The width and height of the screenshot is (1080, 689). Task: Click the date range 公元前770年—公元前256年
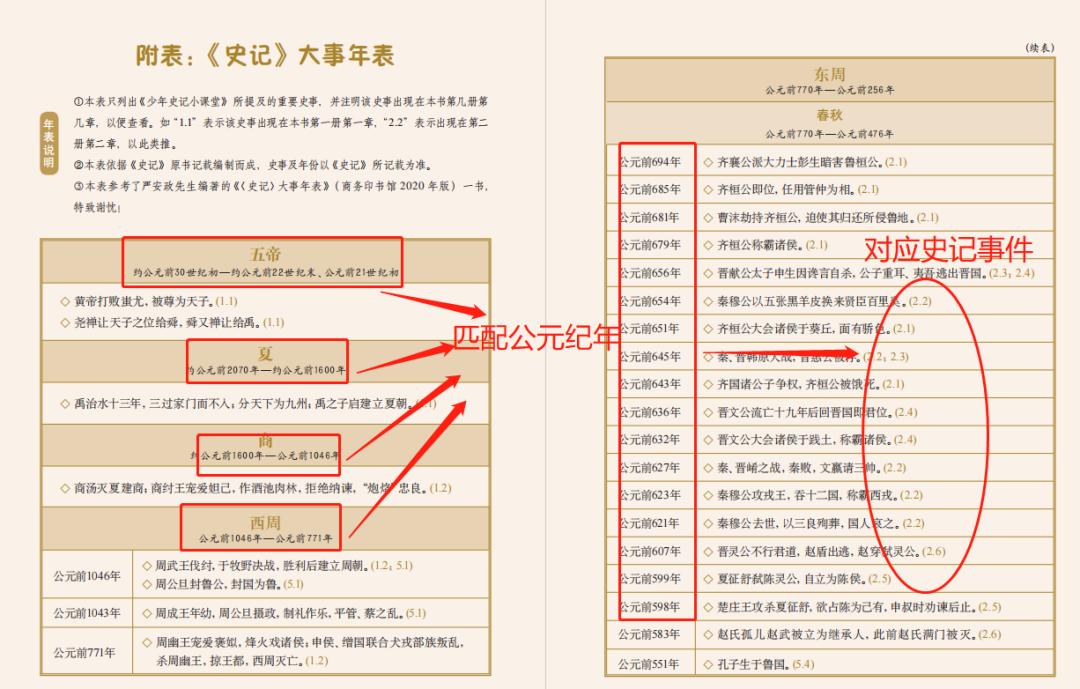(829, 90)
